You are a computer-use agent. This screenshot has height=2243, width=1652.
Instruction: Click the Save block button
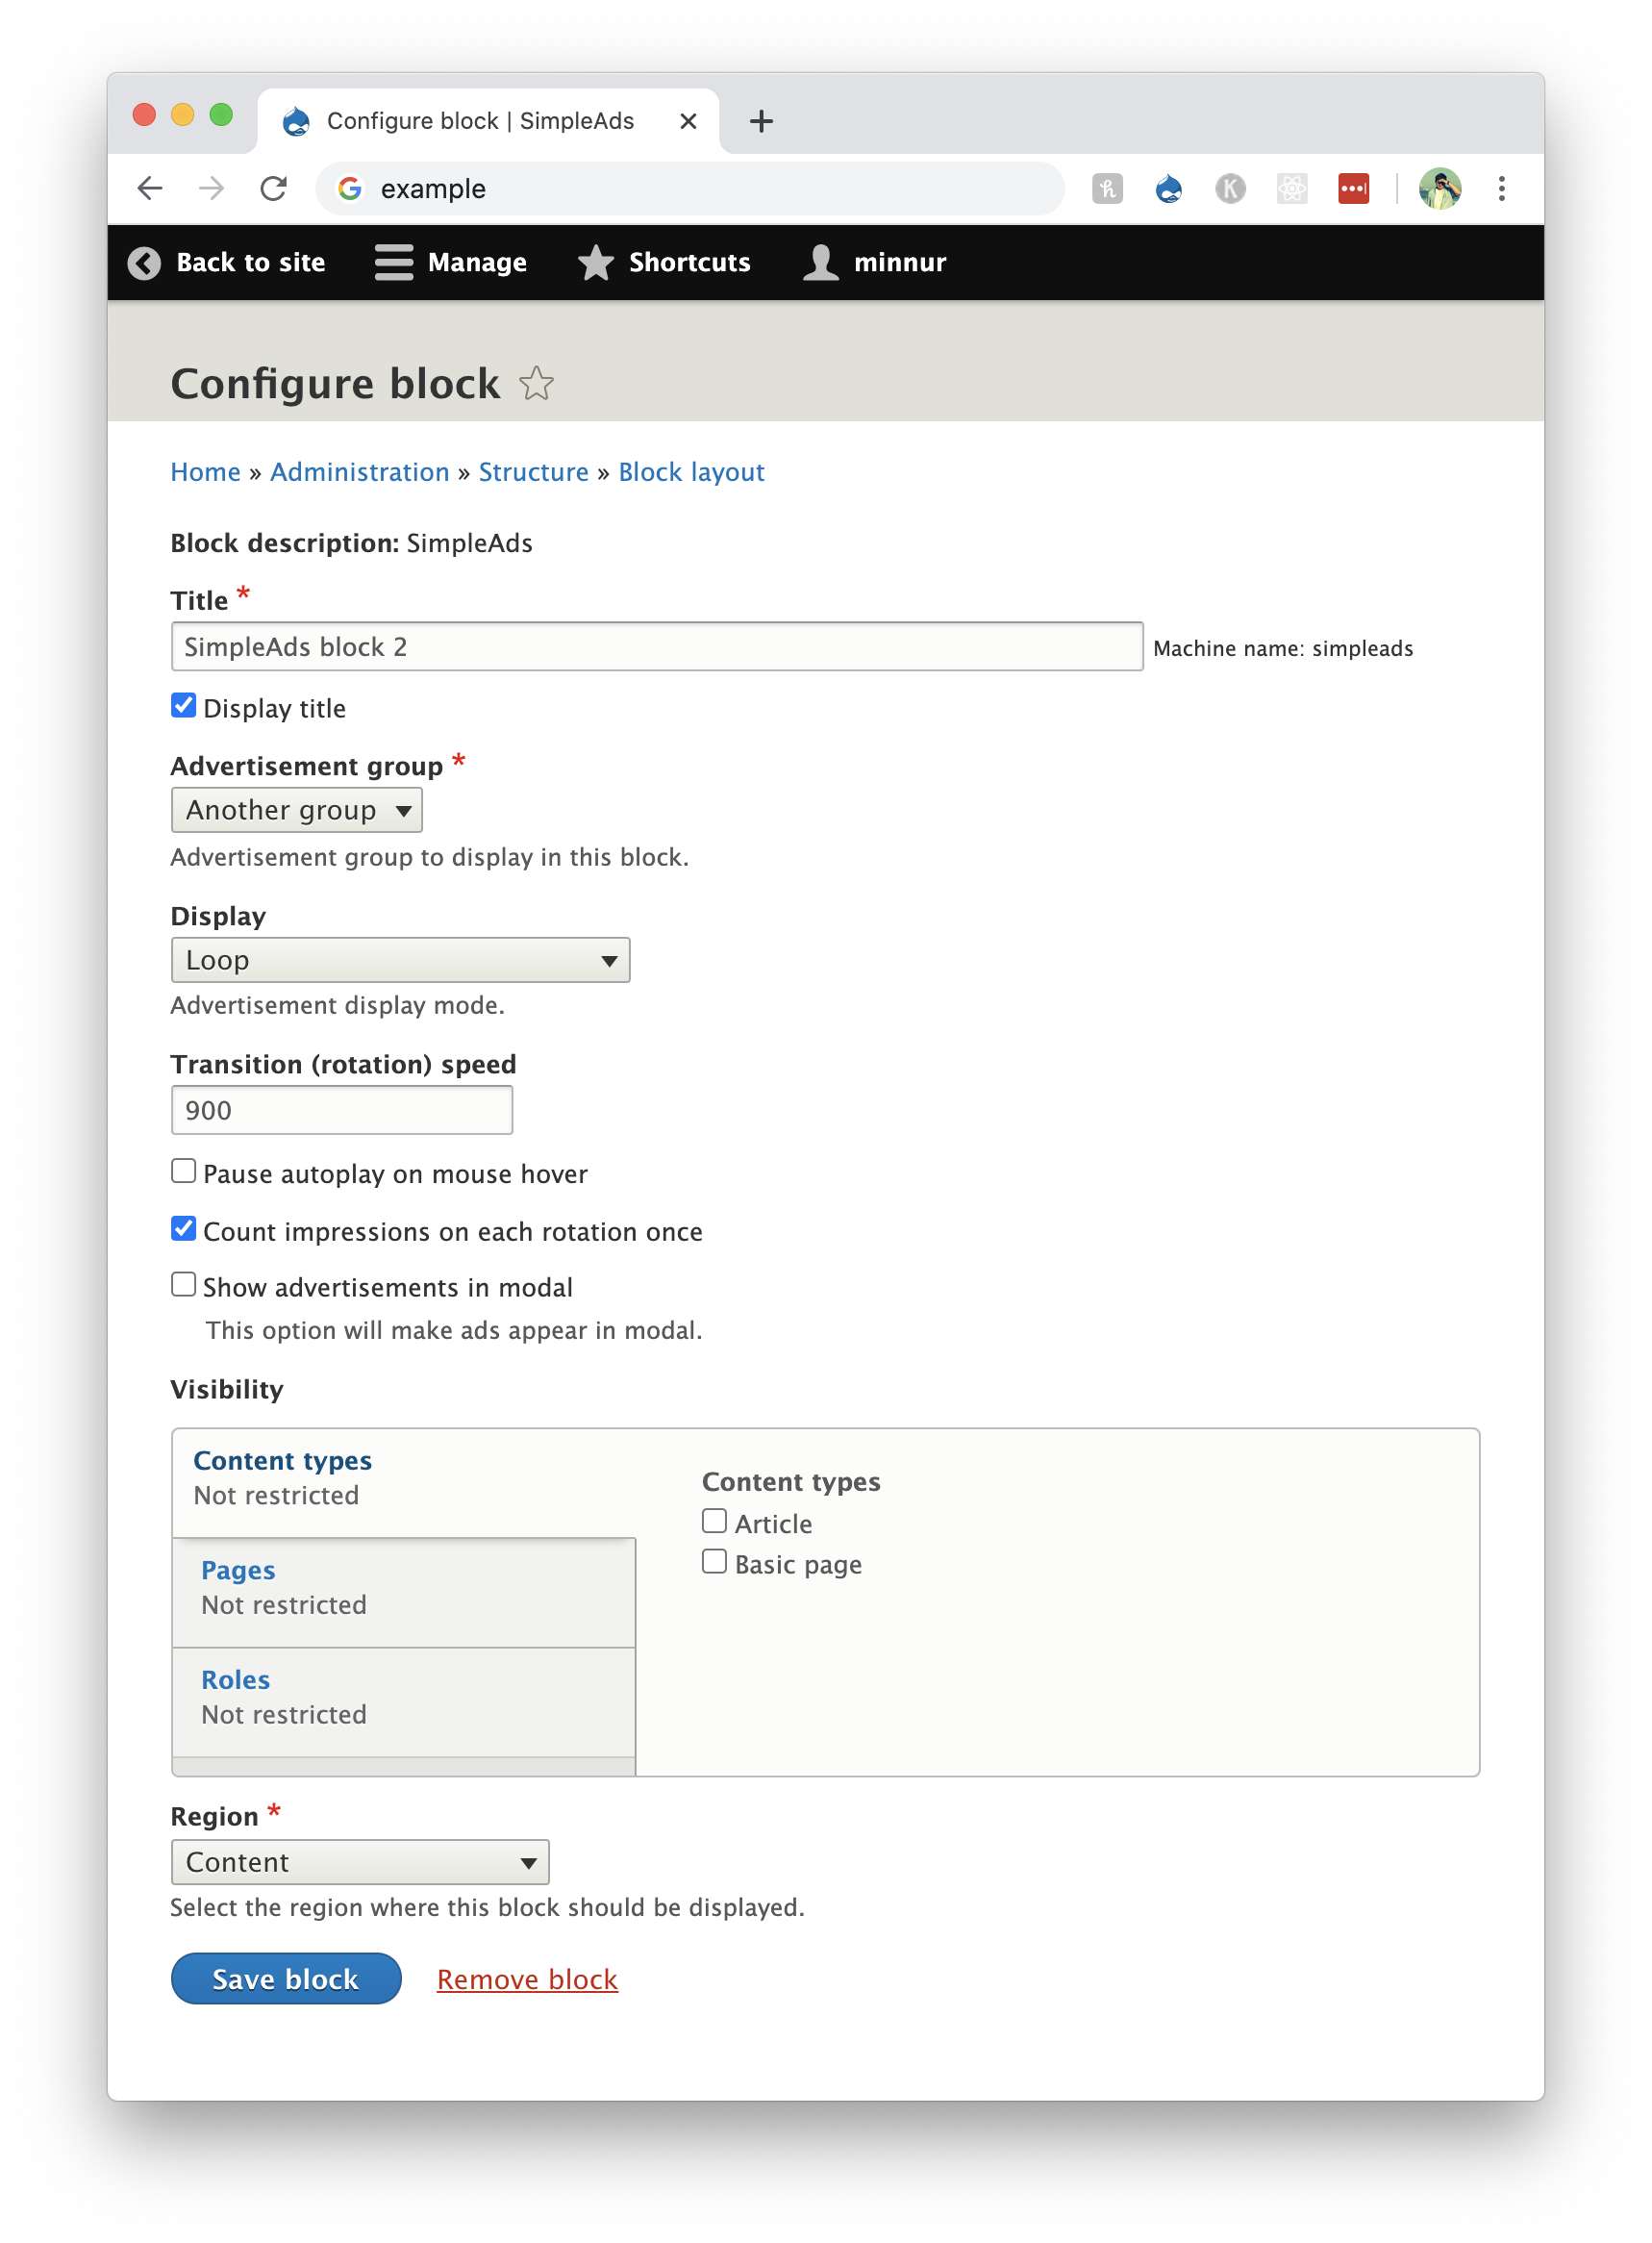tap(286, 1978)
